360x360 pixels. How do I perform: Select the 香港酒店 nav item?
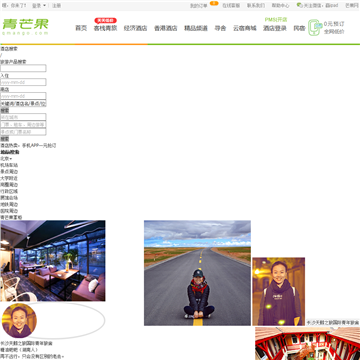click(166, 28)
